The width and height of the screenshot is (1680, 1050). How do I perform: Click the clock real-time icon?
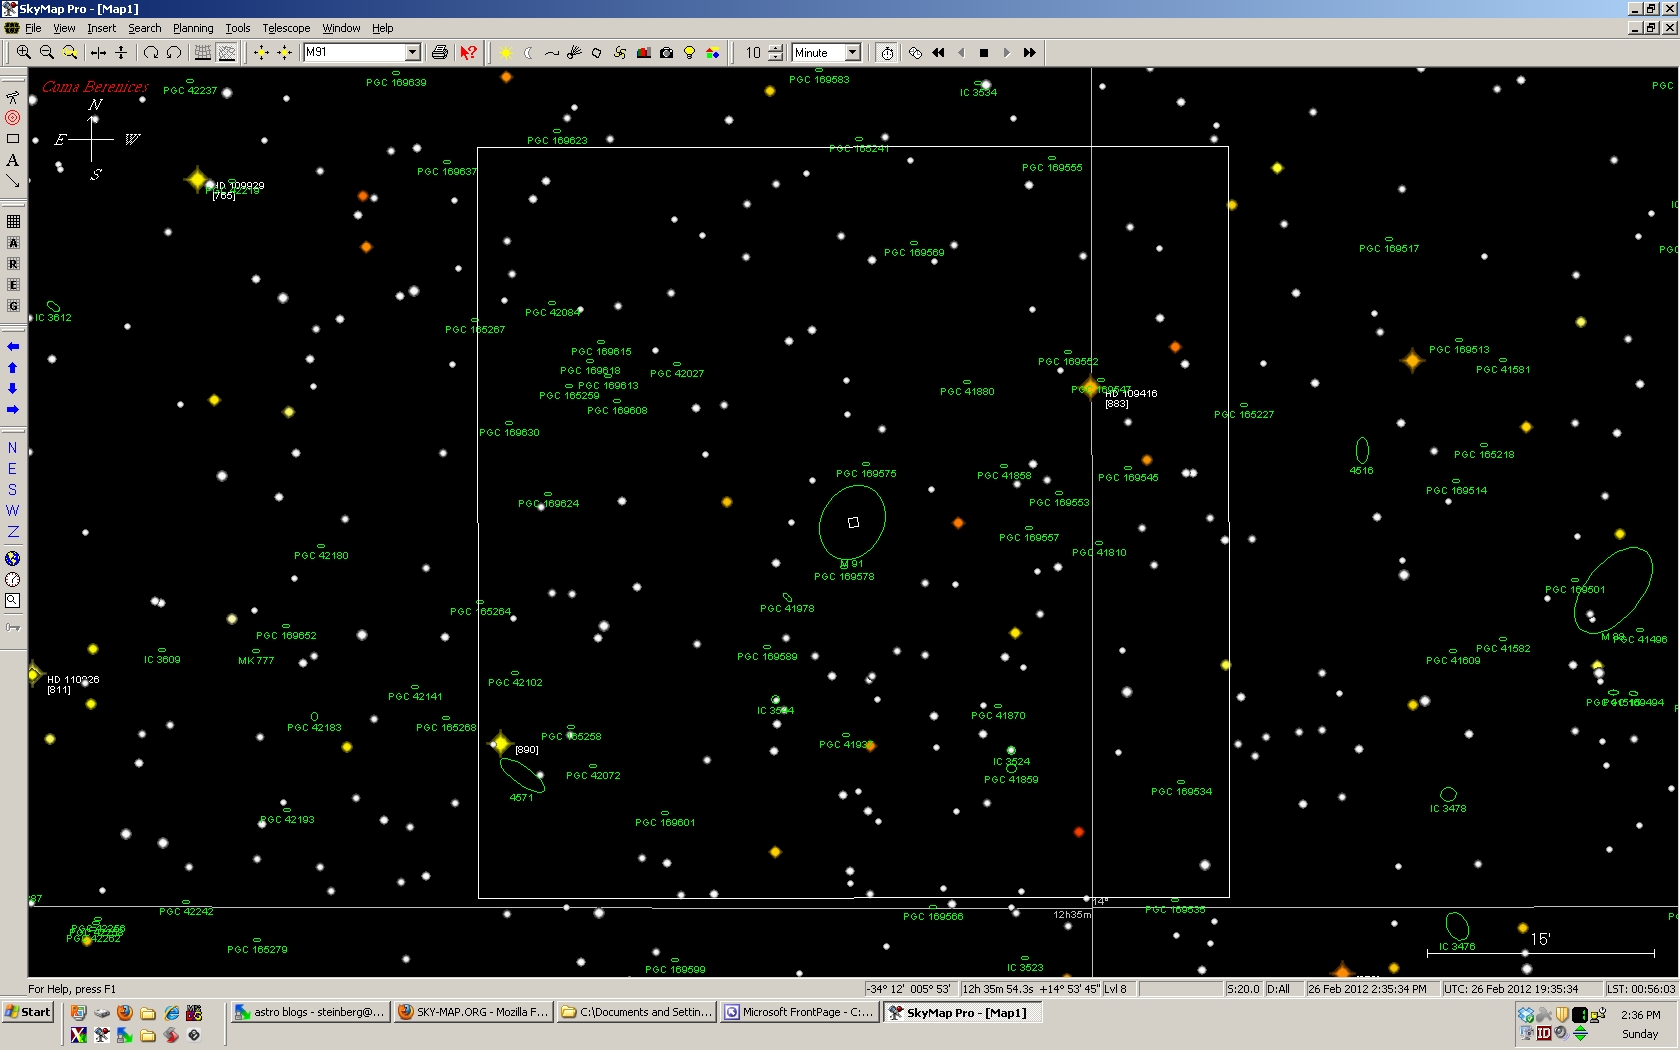click(x=887, y=52)
